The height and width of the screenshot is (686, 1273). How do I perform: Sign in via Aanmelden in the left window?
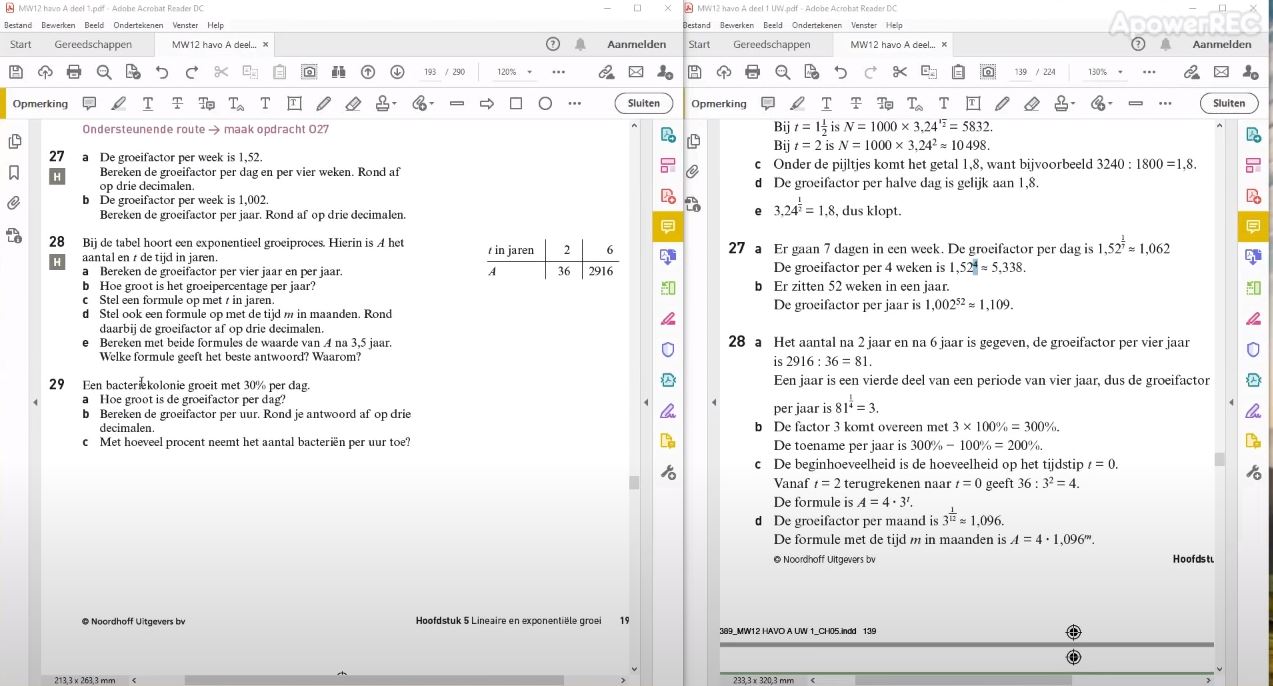point(637,44)
